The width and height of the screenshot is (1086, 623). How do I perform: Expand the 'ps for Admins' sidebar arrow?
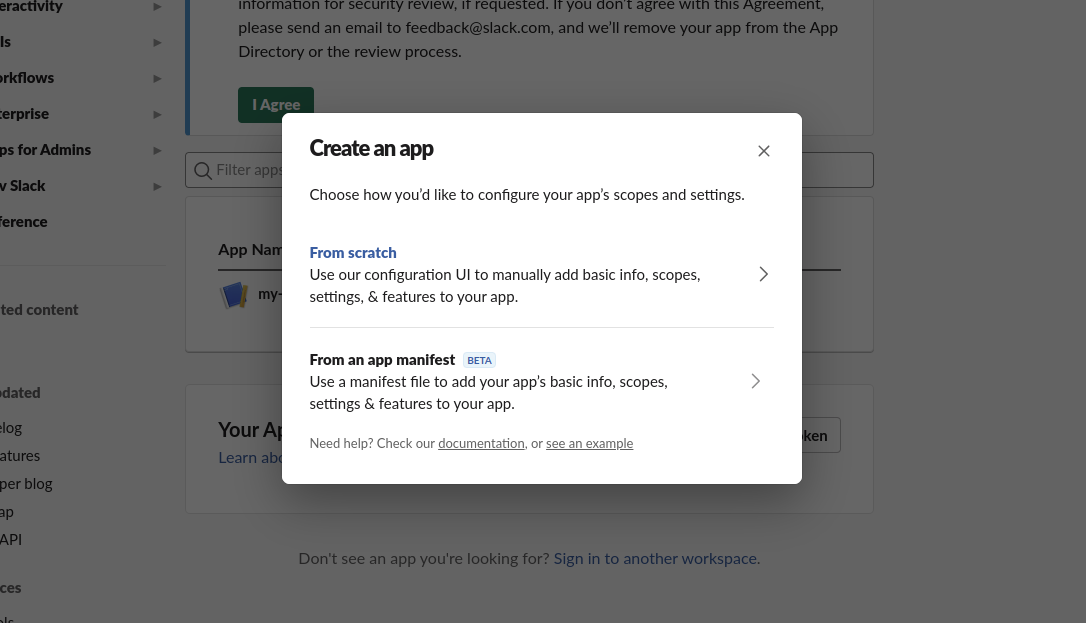(157, 150)
